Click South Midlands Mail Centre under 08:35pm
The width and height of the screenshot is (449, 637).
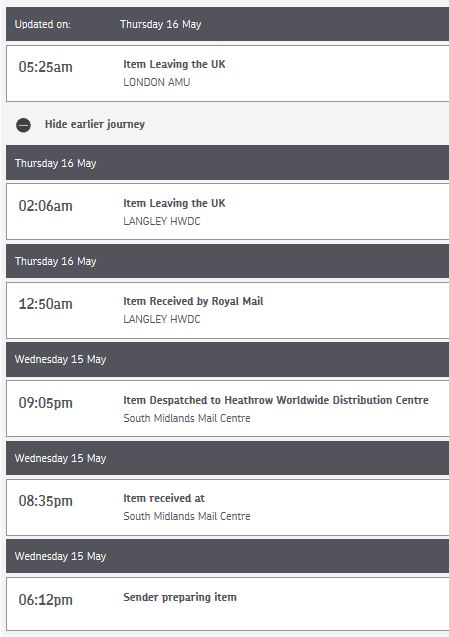point(187,516)
